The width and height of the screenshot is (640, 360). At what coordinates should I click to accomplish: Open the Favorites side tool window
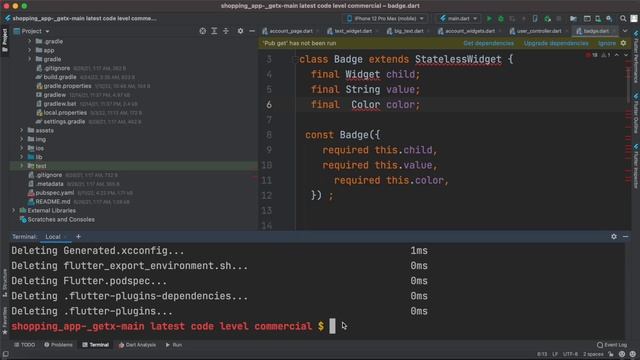pyautogui.click(x=5, y=321)
